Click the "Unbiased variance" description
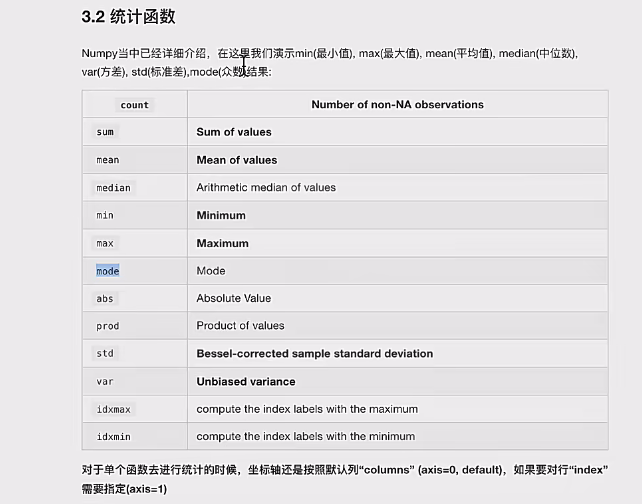The image size is (642, 504). tap(246, 382)
